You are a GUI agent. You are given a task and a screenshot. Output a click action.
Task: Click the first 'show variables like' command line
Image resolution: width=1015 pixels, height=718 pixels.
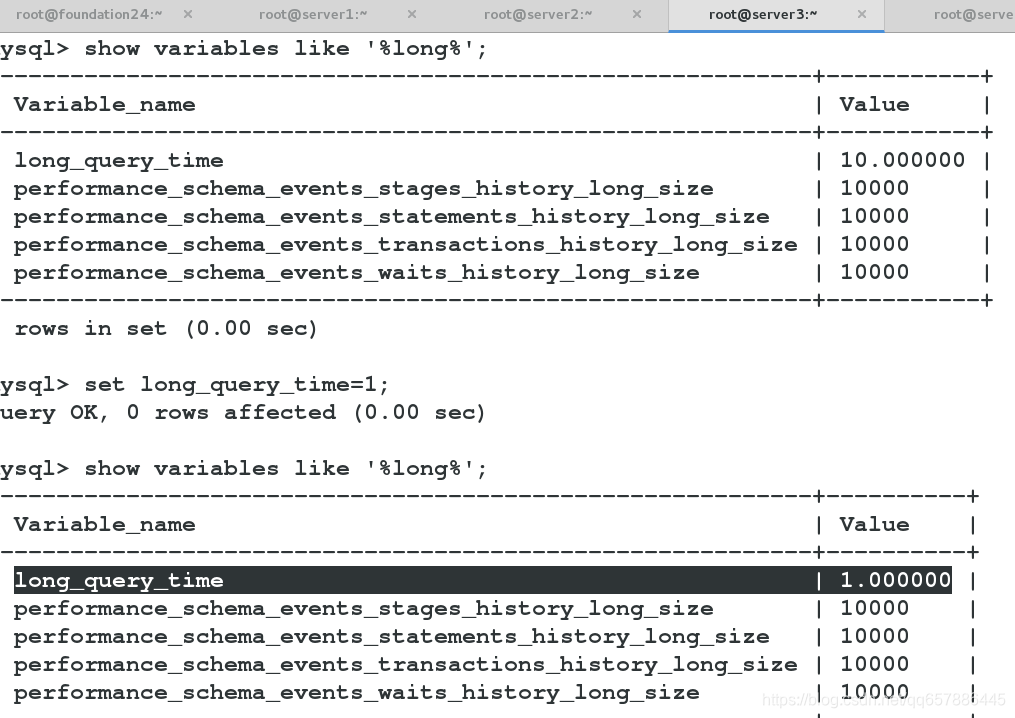point(243,49)
